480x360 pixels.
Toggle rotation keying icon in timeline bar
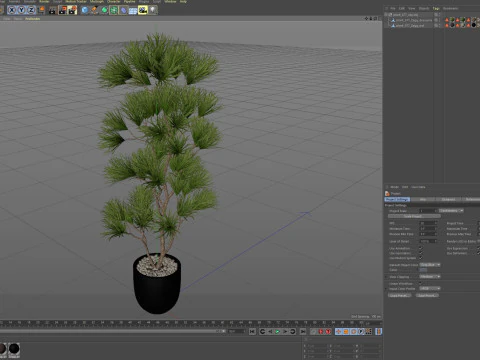click(353, 331)
